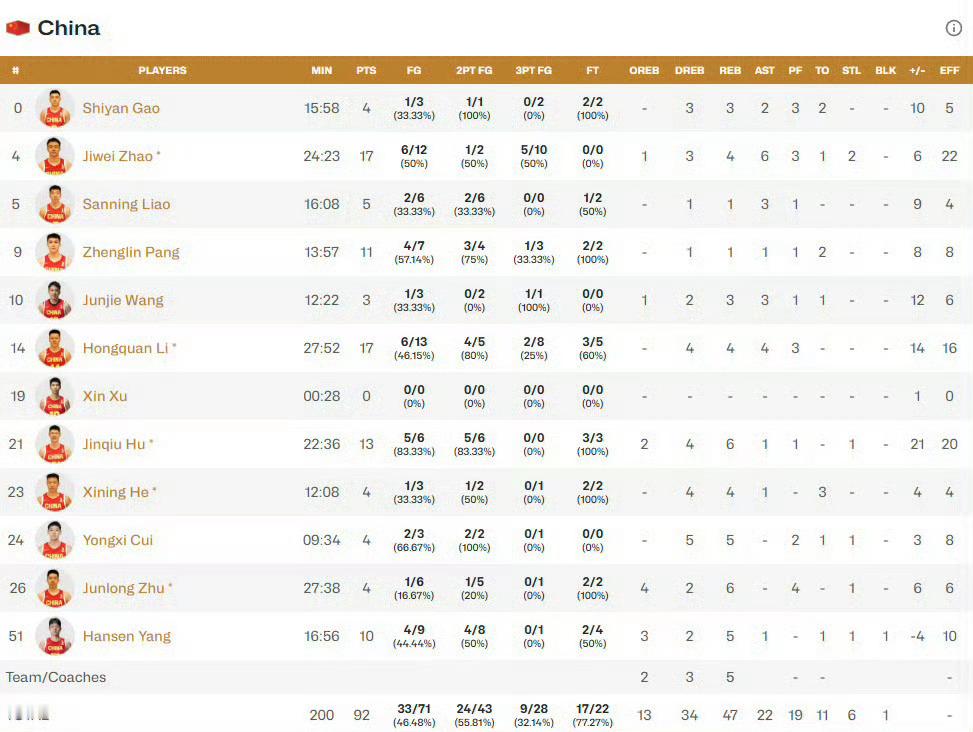Select Jiwei Zhao's efficiency 22
Image resolution: width=973 pixels, height=732 pixels.
click(949, 156)
